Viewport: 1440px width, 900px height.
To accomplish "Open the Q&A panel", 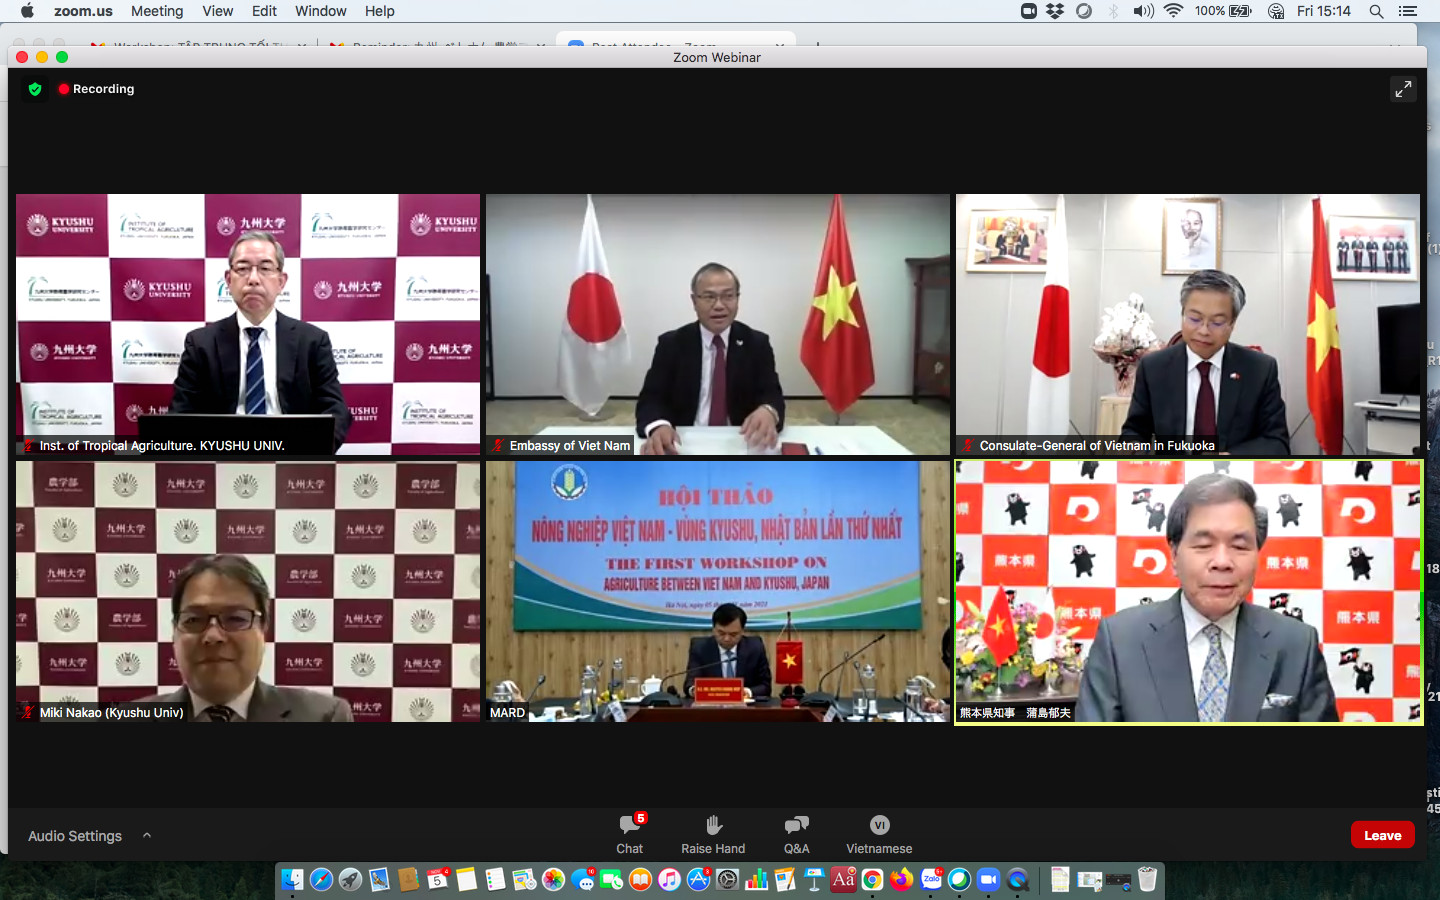I will 796,834.
